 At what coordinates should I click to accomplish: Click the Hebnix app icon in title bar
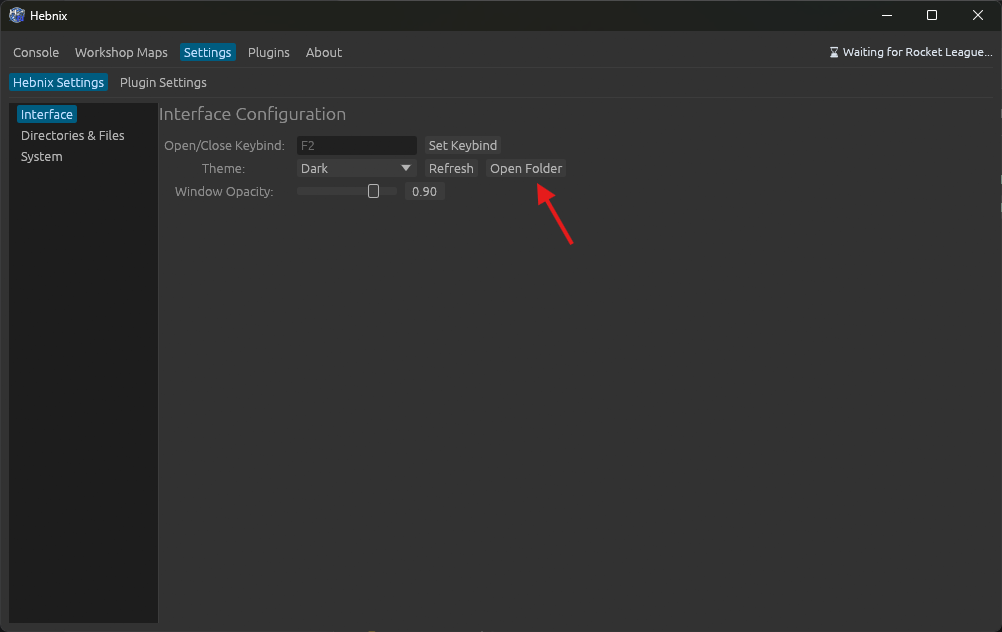pos(17,15)
